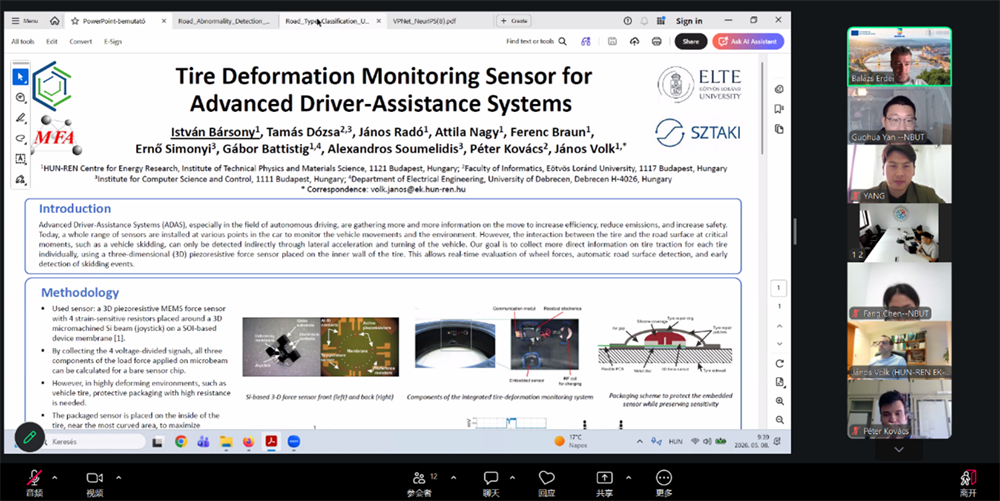Screen dimensions: 1000x501
Task: Leave the meeting using the red exit icon
Action: pyautogui.click(x=968, y=478)
